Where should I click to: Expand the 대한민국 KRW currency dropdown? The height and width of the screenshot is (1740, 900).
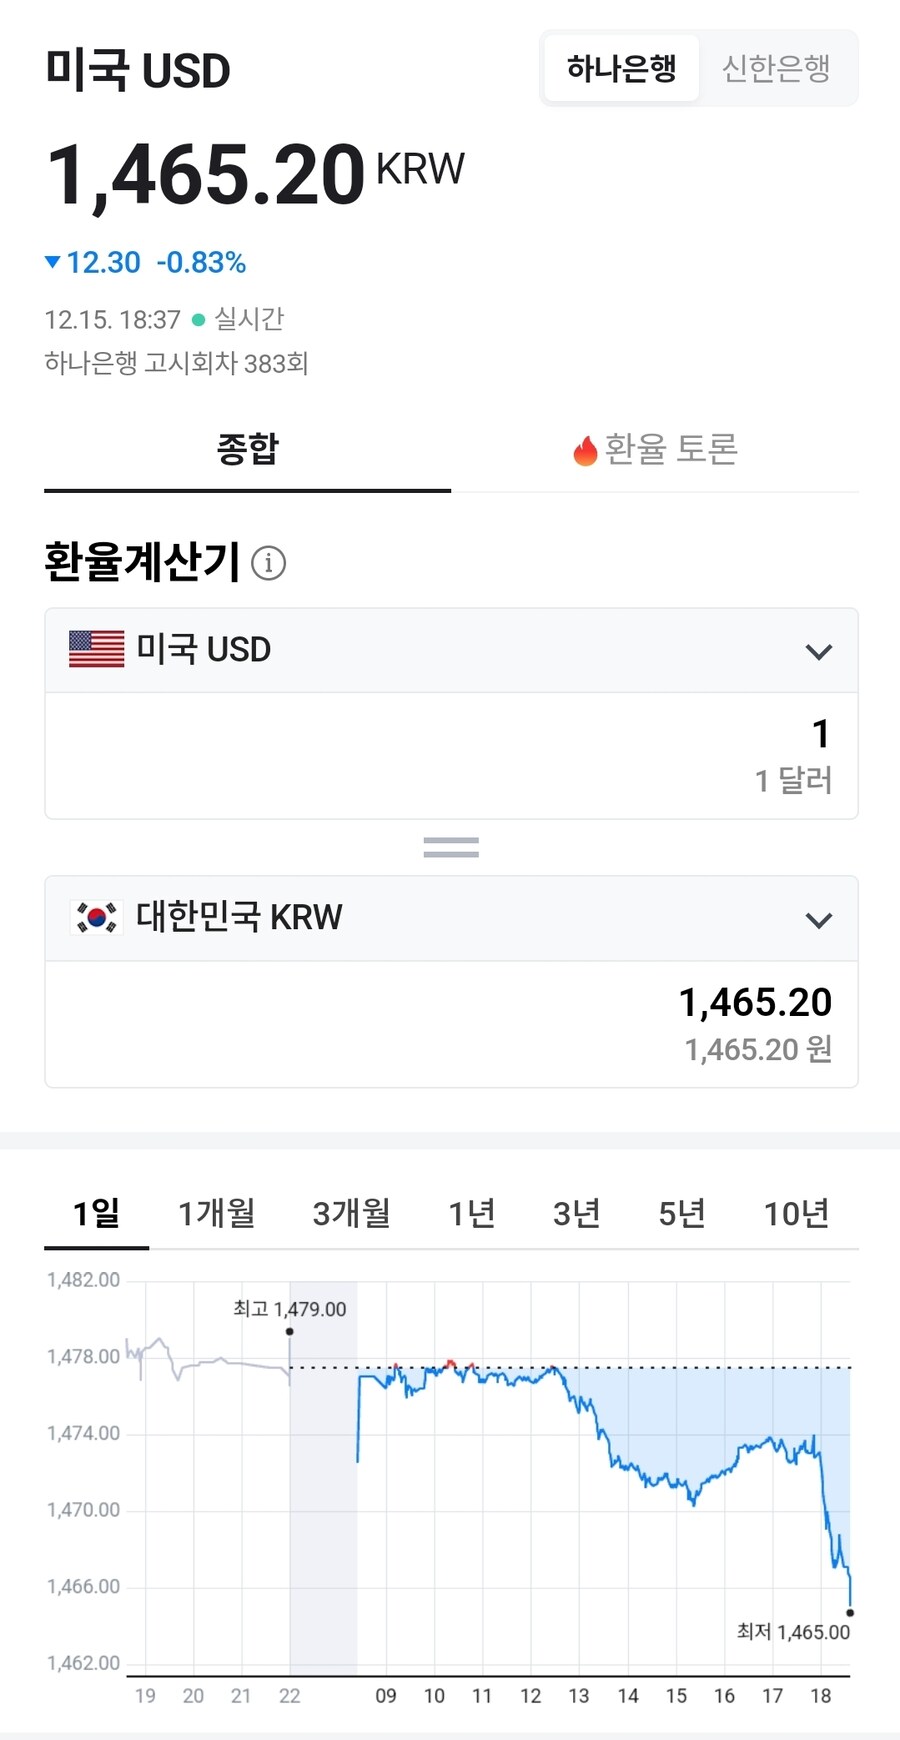pos(820,919)
